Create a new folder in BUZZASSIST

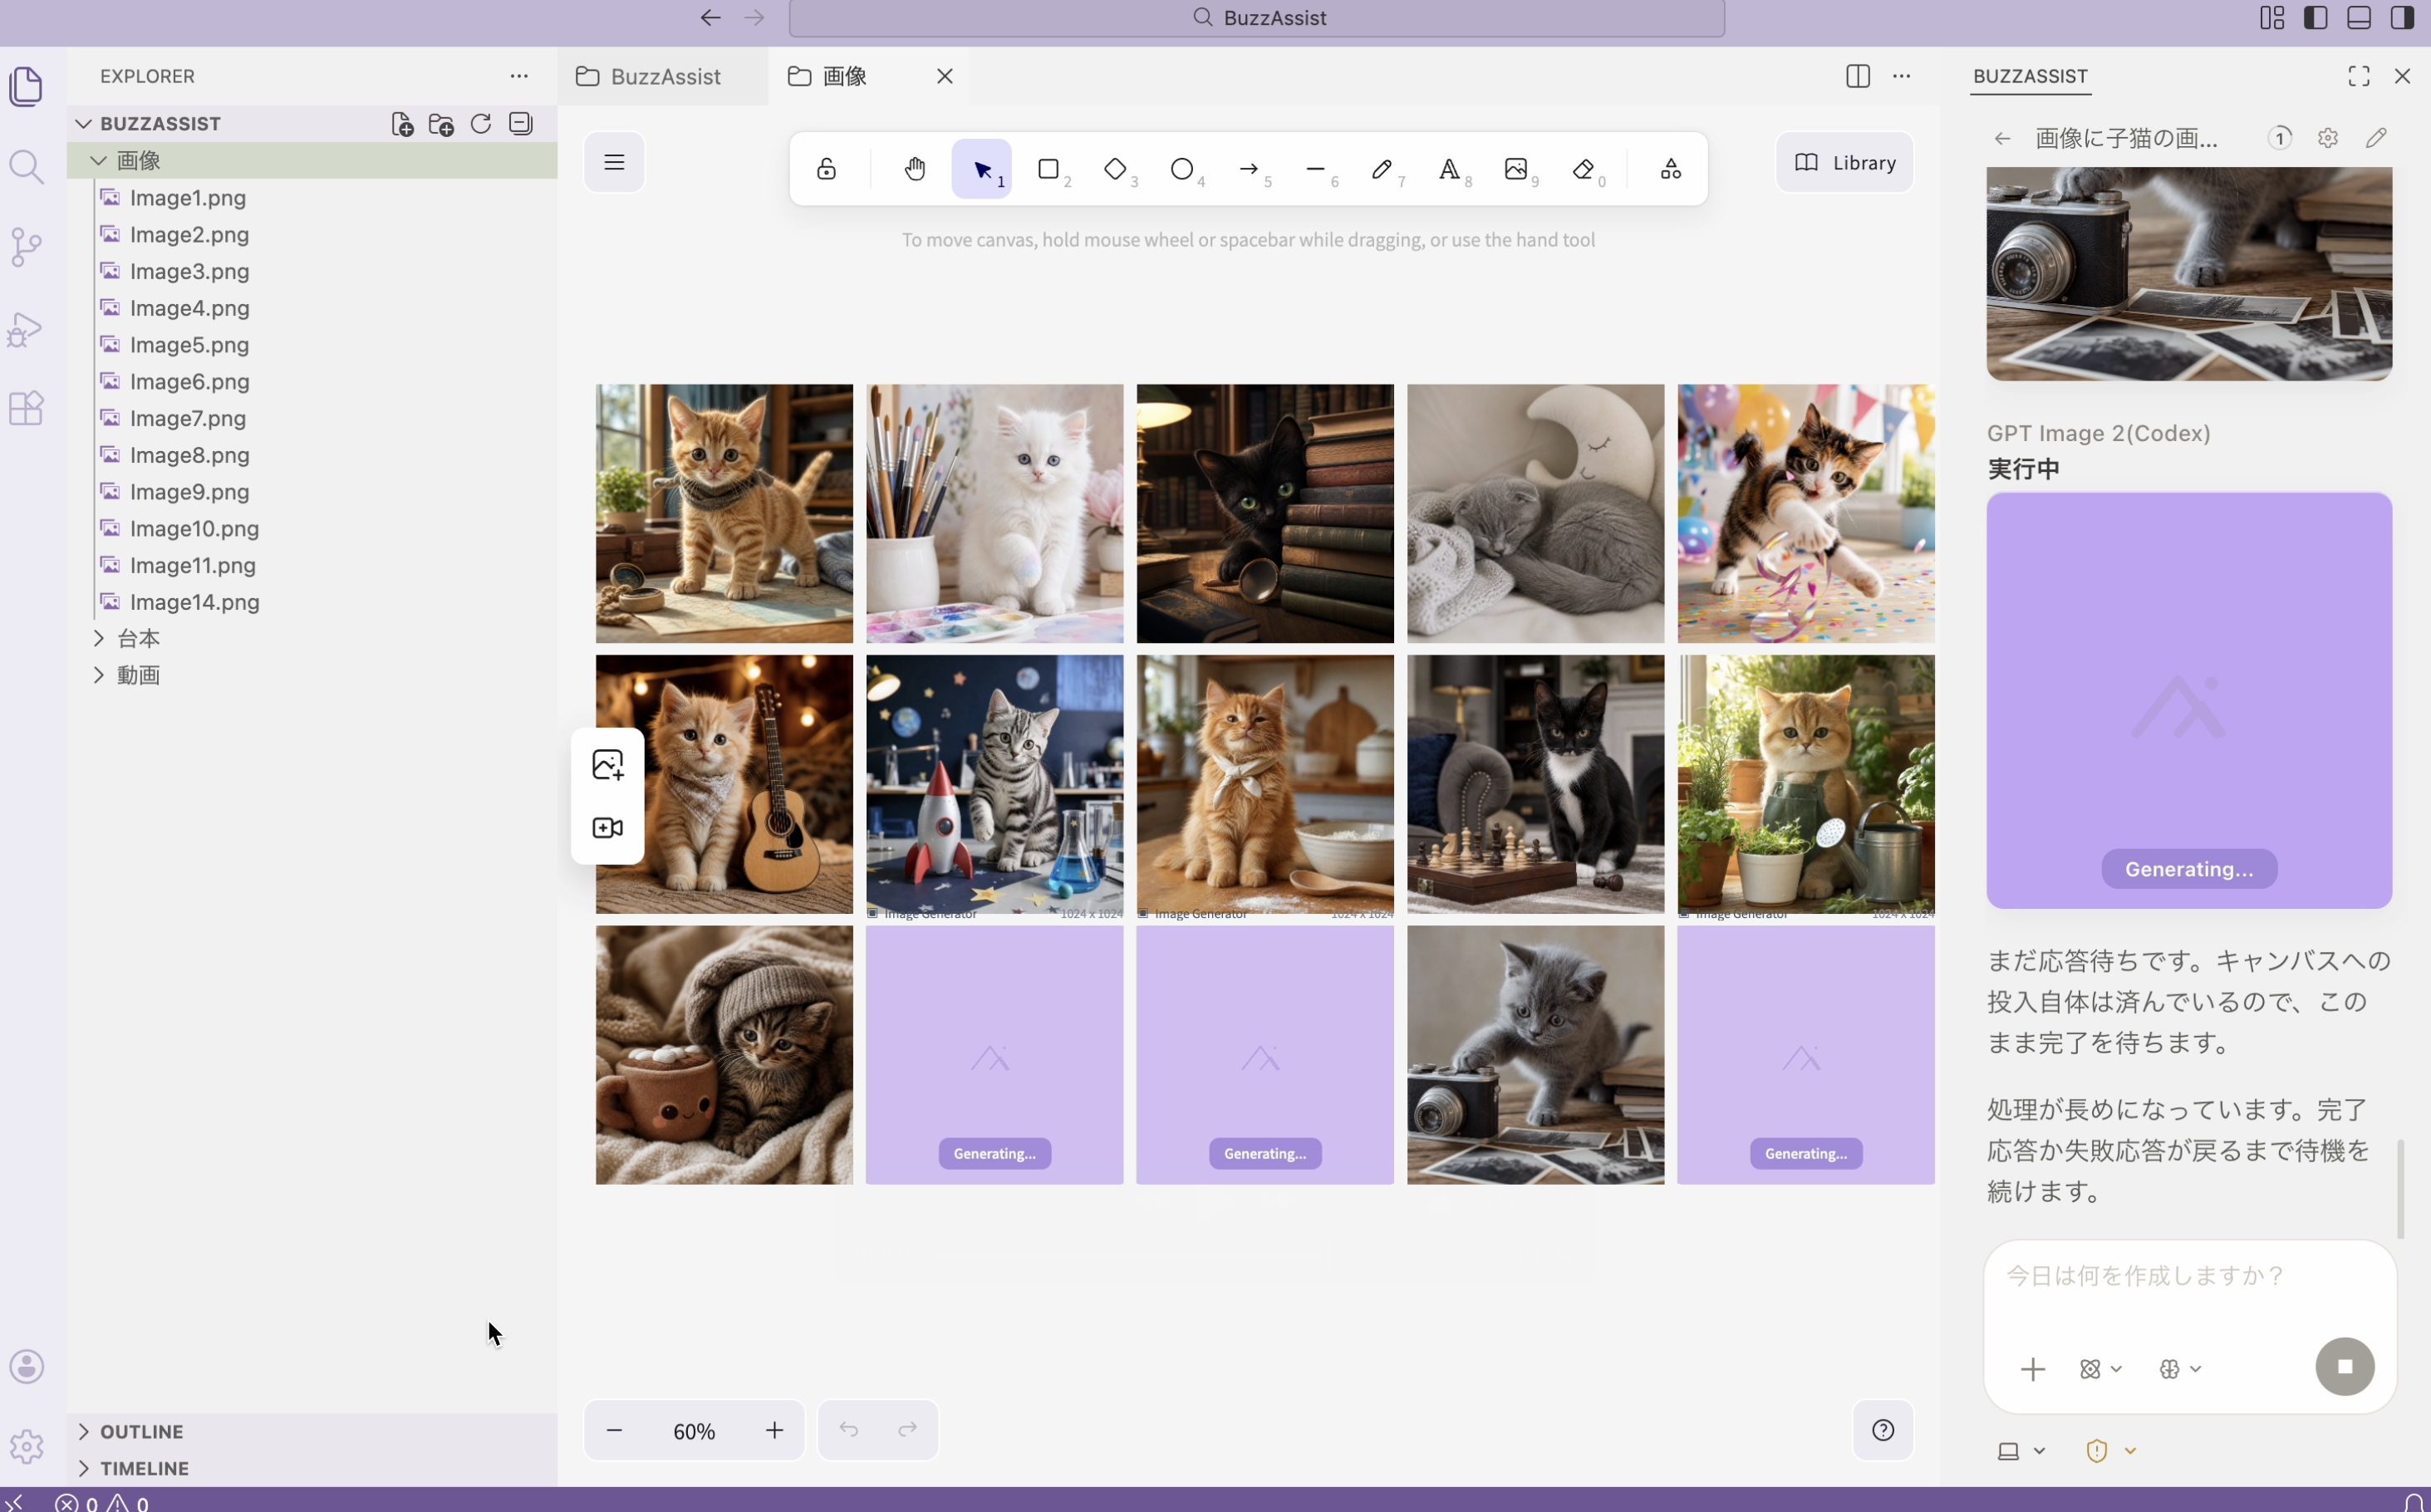click(441, 124)
